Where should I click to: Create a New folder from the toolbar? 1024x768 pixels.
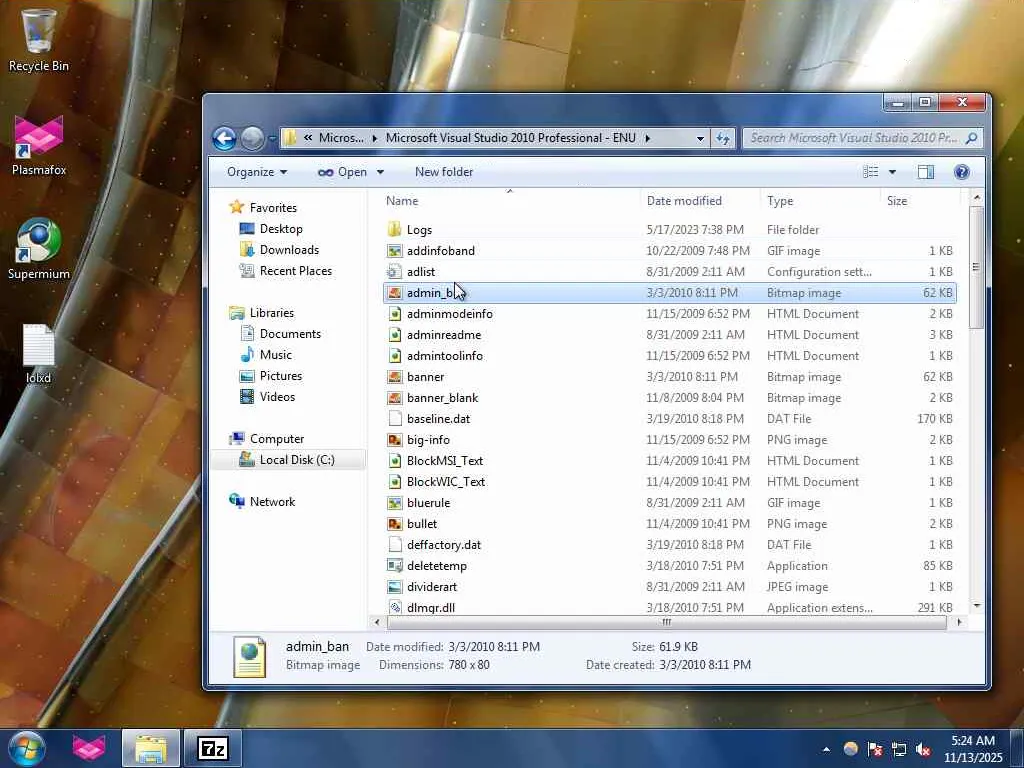[444, 172]
